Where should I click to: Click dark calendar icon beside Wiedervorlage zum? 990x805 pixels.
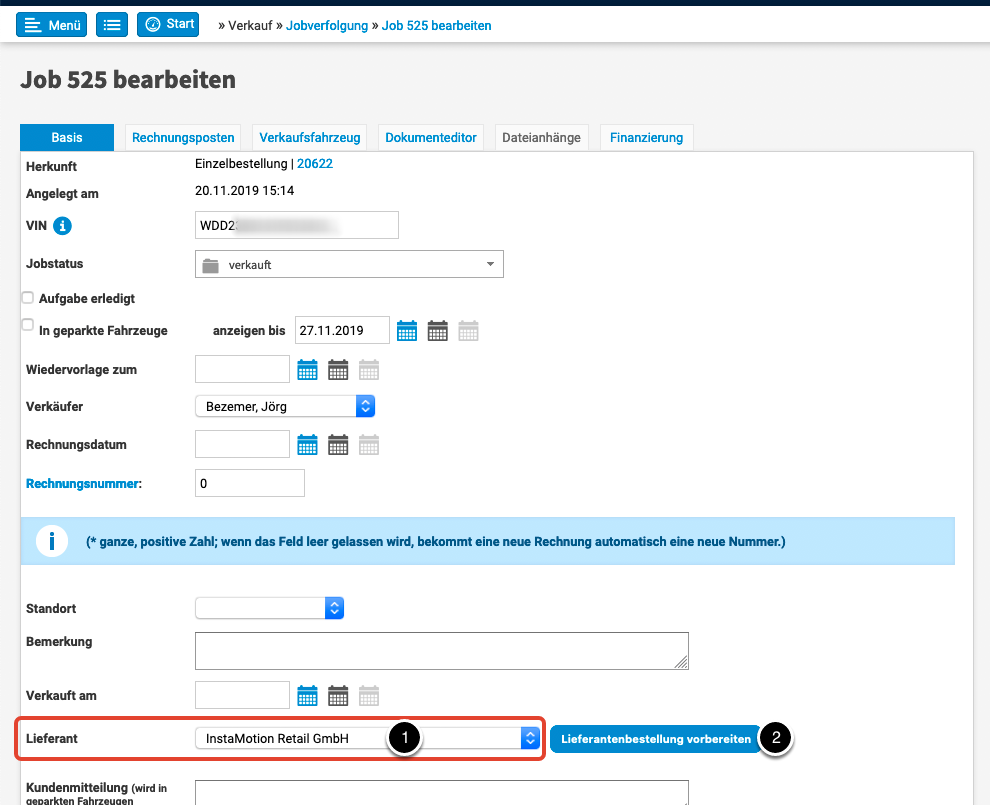338,370
